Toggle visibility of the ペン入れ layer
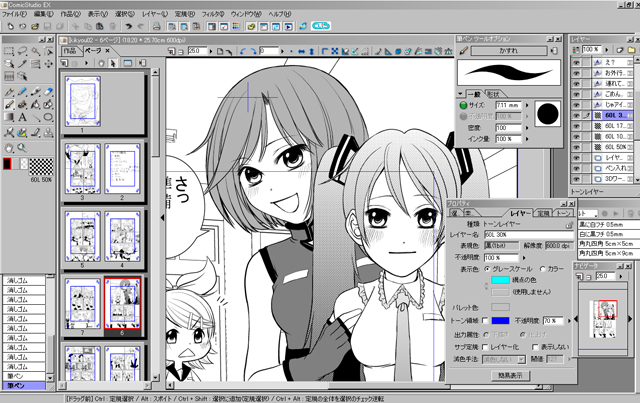The height and width of the screenshot is (403, 640). pos(576,168)
